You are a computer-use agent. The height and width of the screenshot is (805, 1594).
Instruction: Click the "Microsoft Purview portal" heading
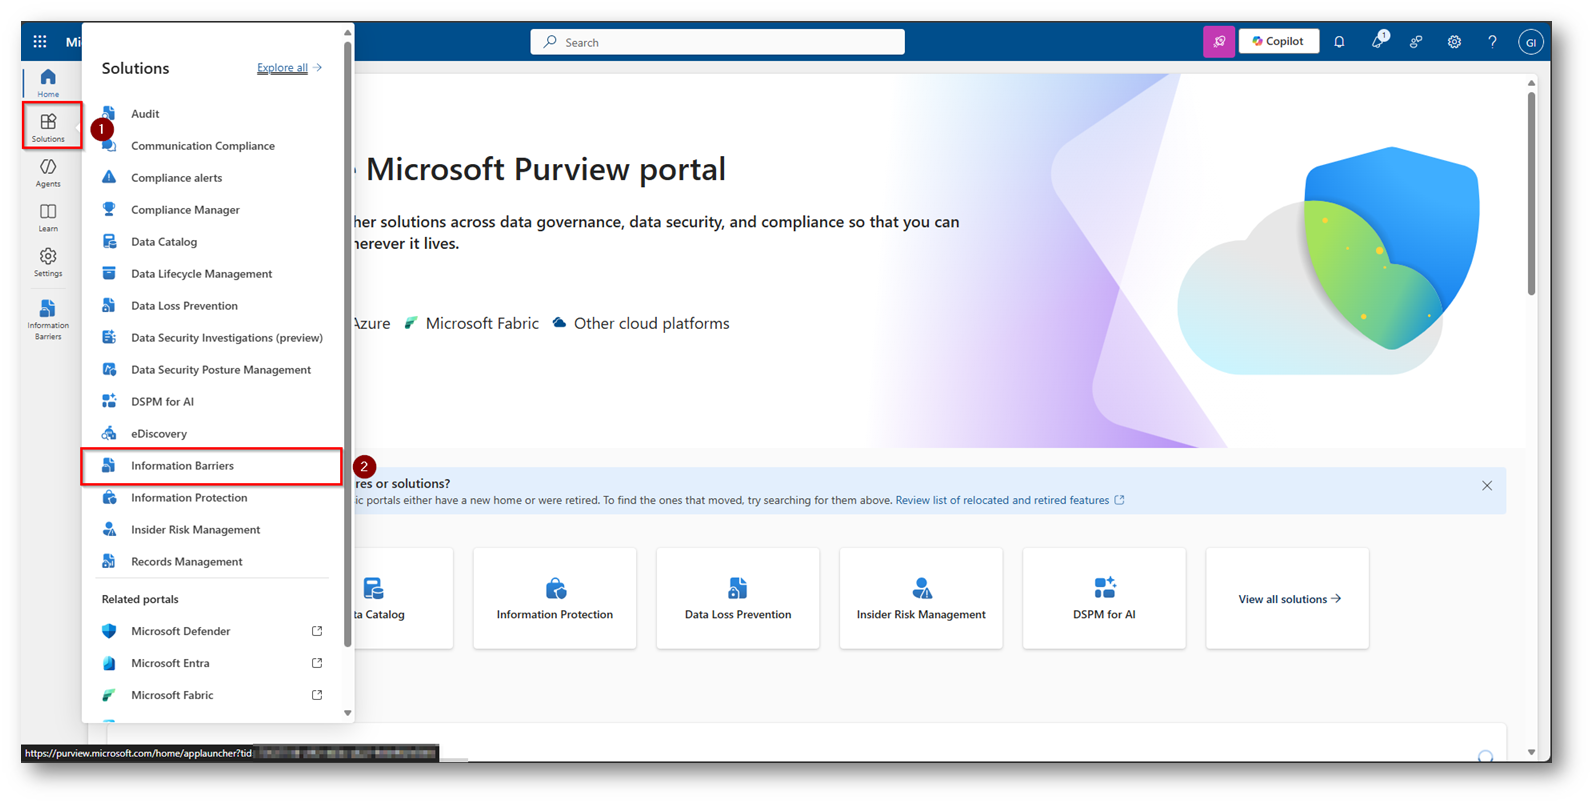tap(546, 169)
